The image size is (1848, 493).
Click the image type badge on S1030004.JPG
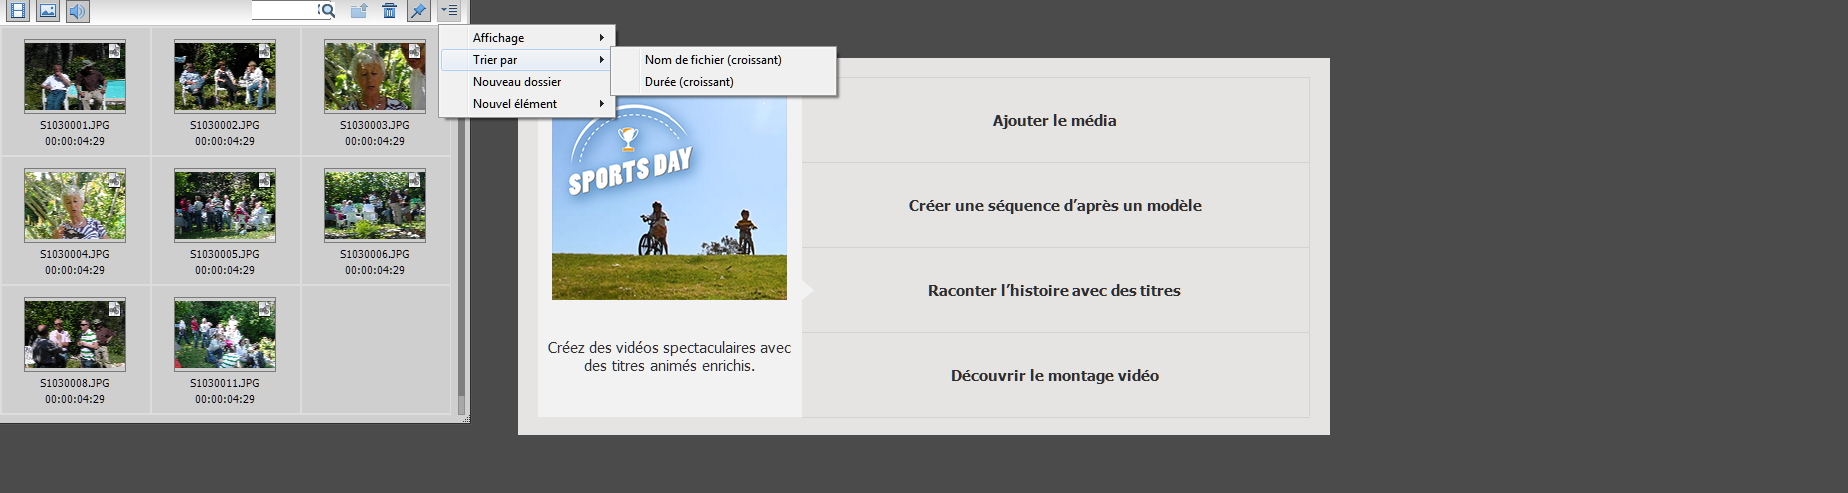click(115, 180)
